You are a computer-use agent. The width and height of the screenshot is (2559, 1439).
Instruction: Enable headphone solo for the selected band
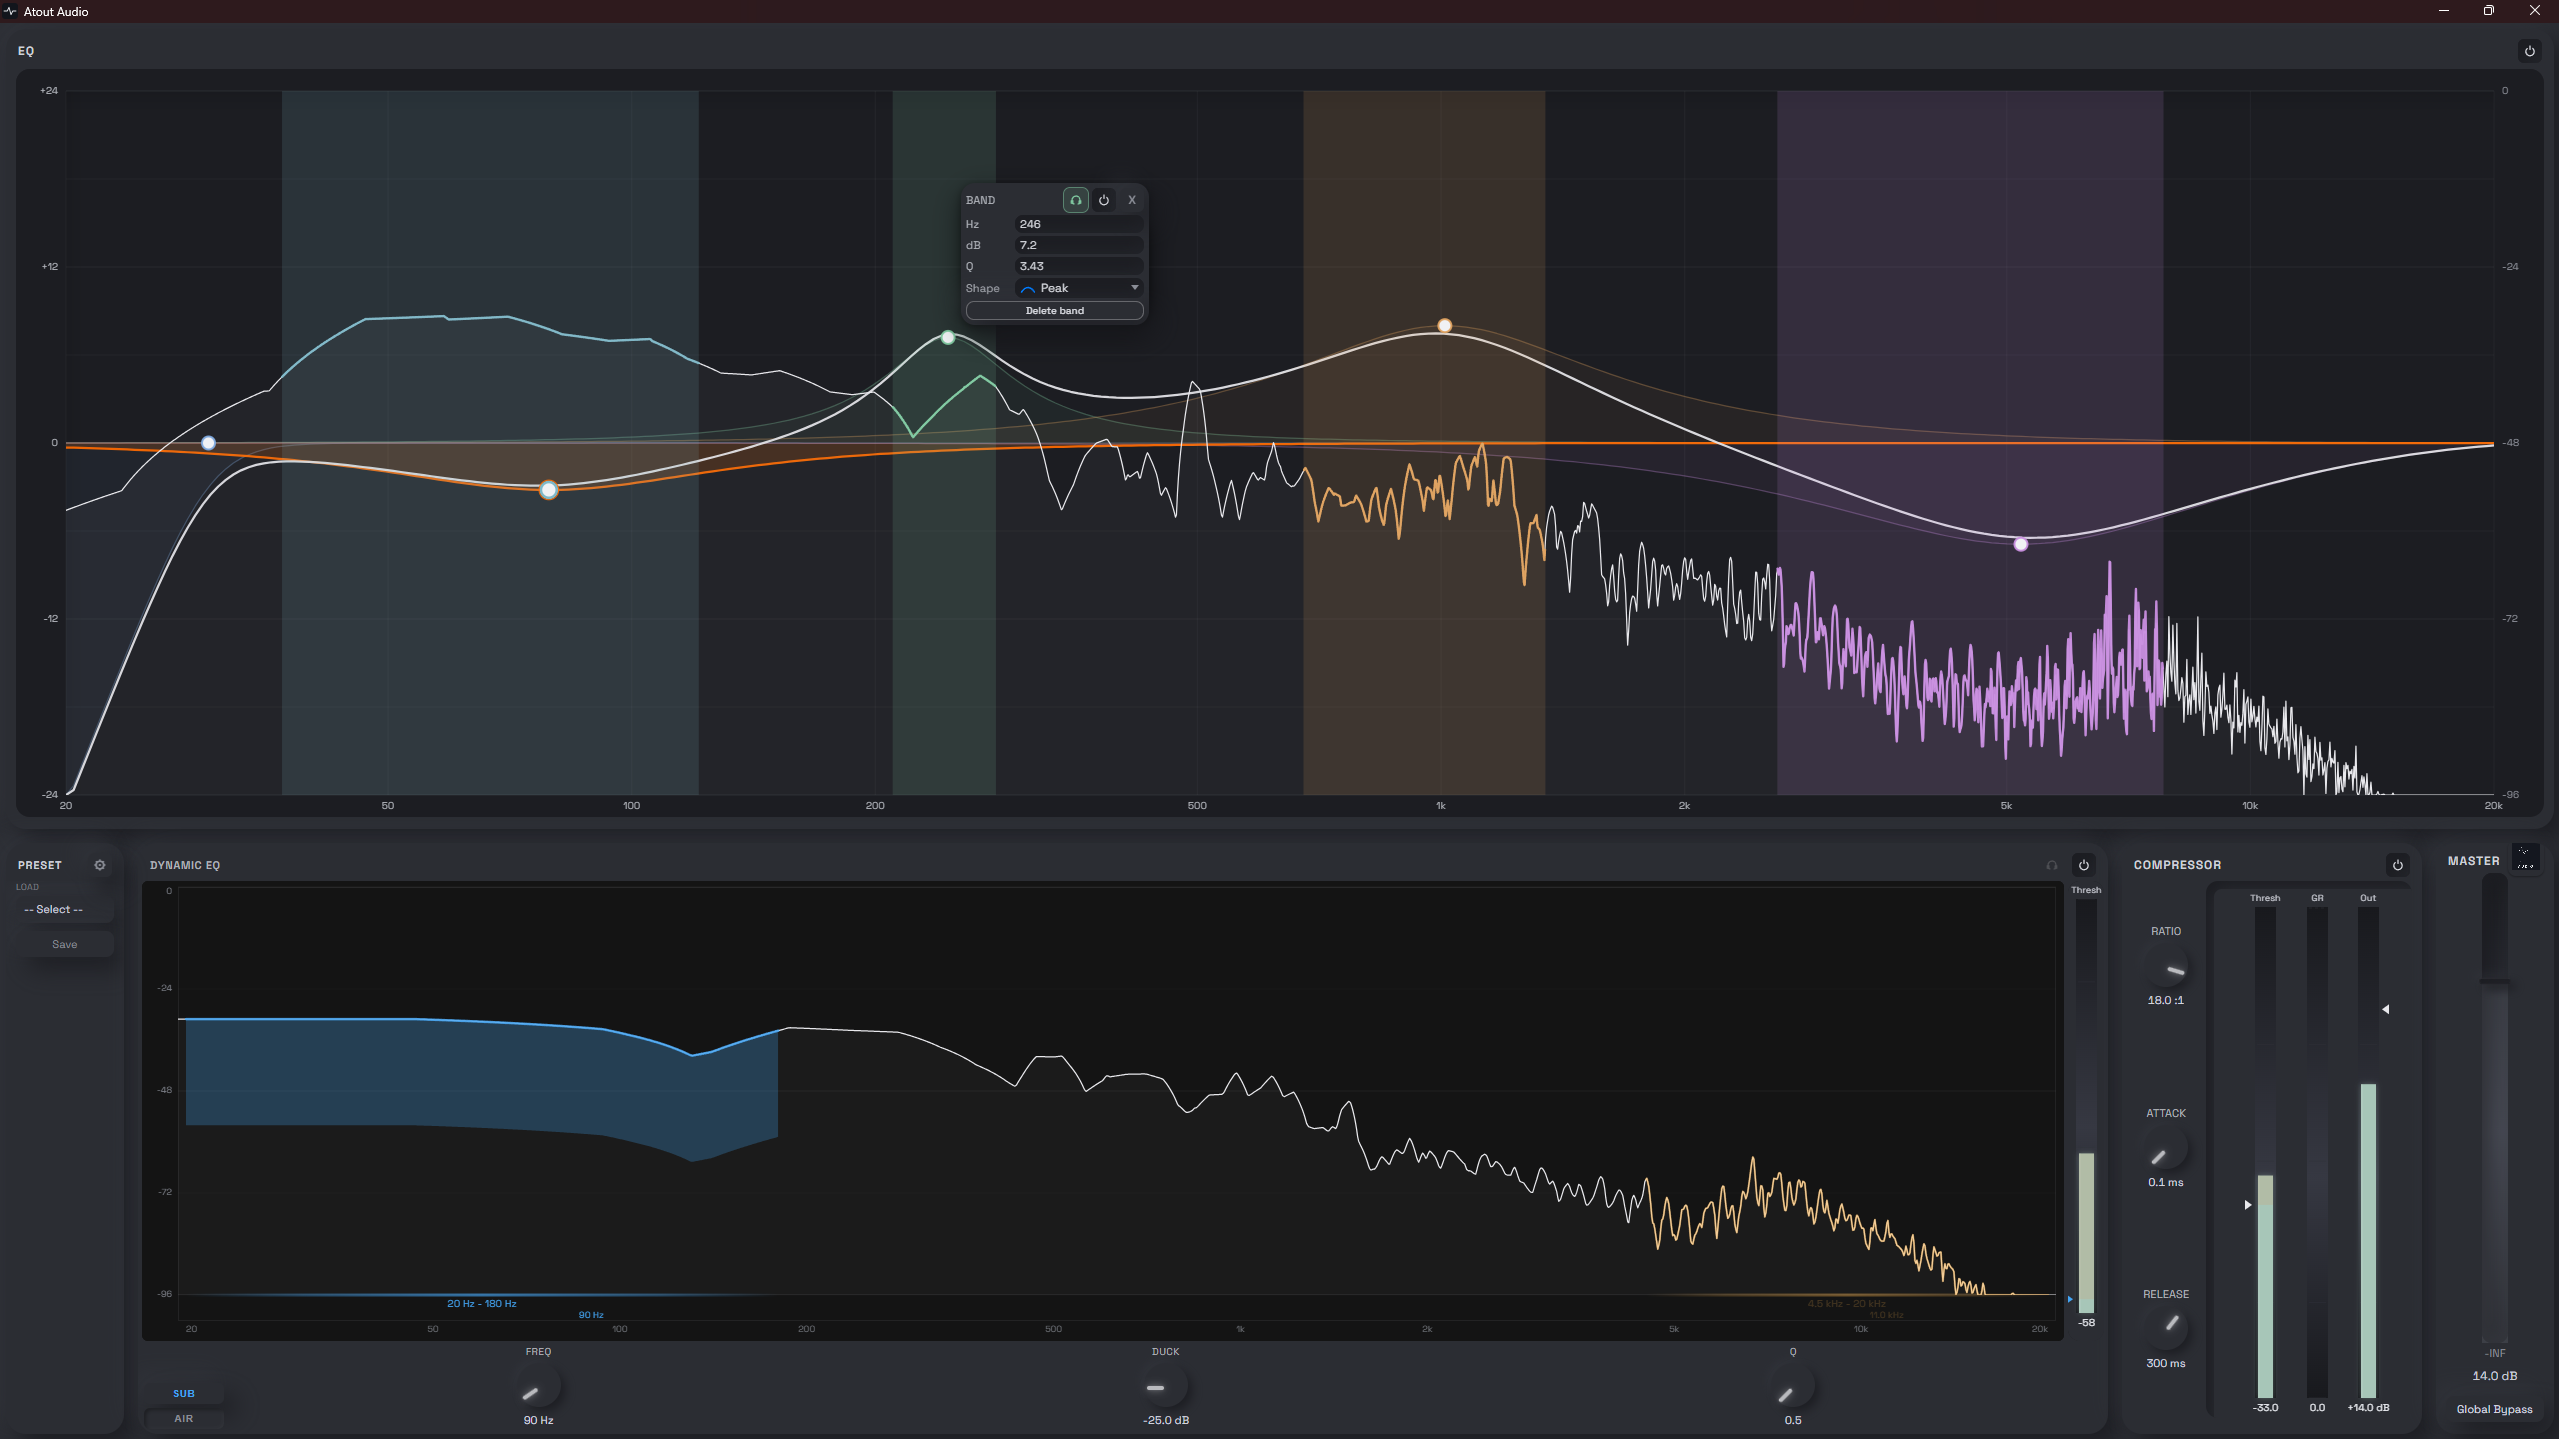(x=1075, y=200)
